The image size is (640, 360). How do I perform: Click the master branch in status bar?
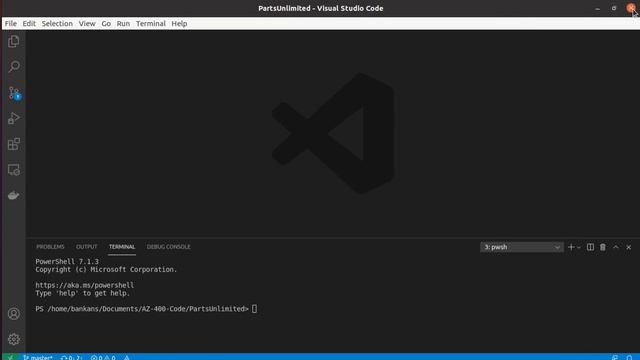coord(38,357)
